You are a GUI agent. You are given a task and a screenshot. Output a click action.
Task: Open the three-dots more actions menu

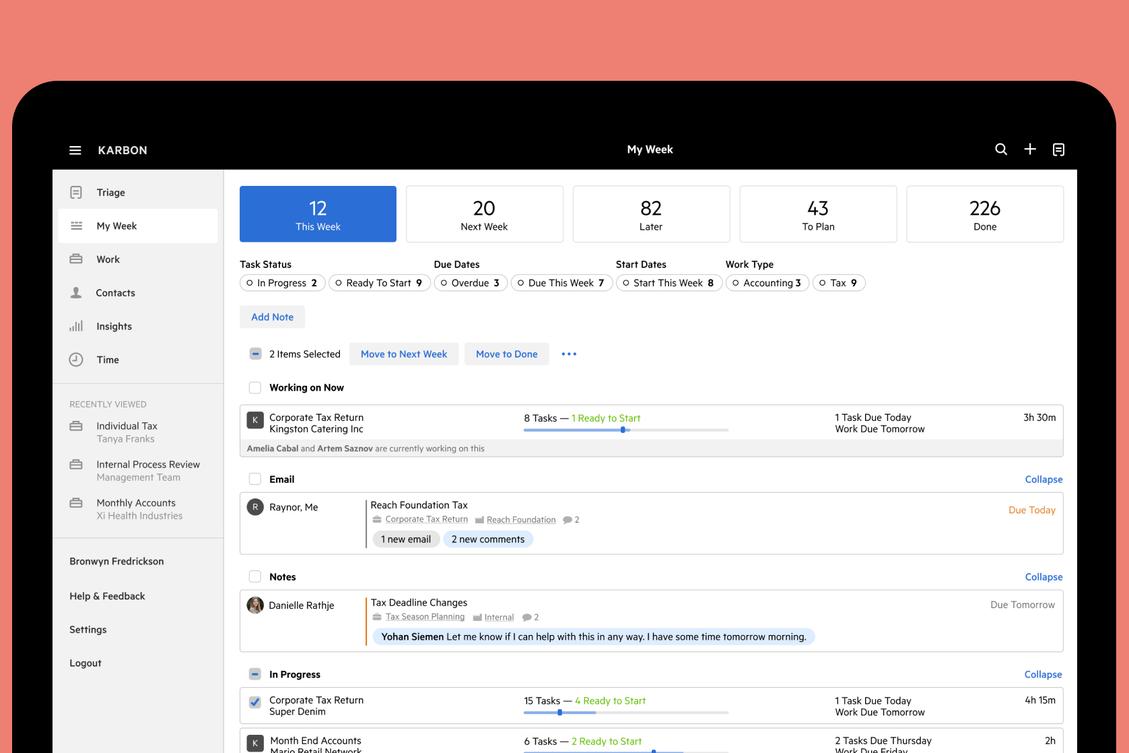(x=569, y=354)
